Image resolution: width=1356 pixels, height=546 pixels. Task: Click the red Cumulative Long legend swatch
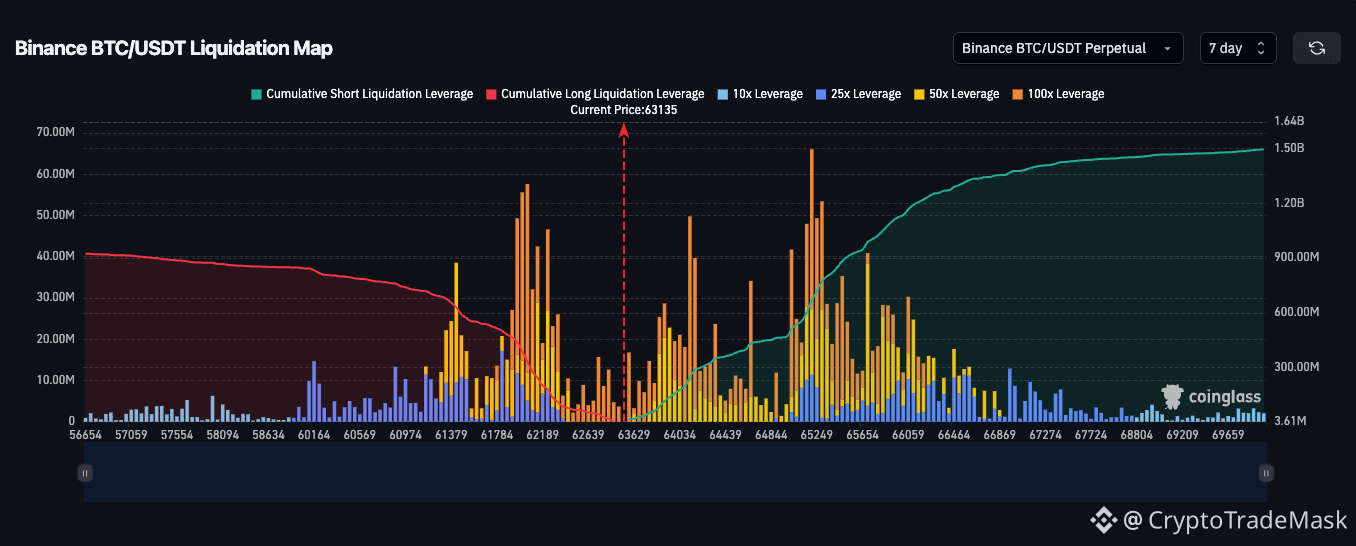491,94
